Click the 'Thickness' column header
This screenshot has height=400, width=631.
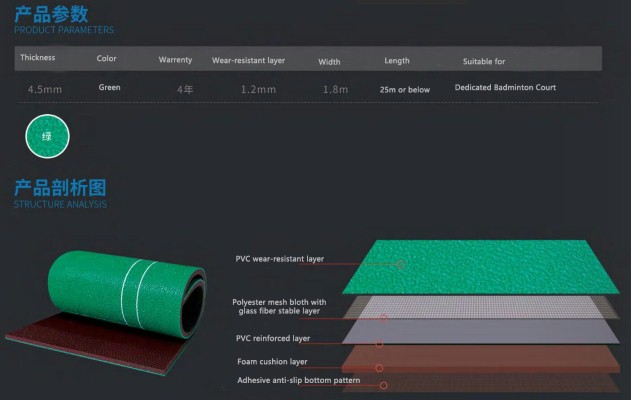tap(37, 58)
